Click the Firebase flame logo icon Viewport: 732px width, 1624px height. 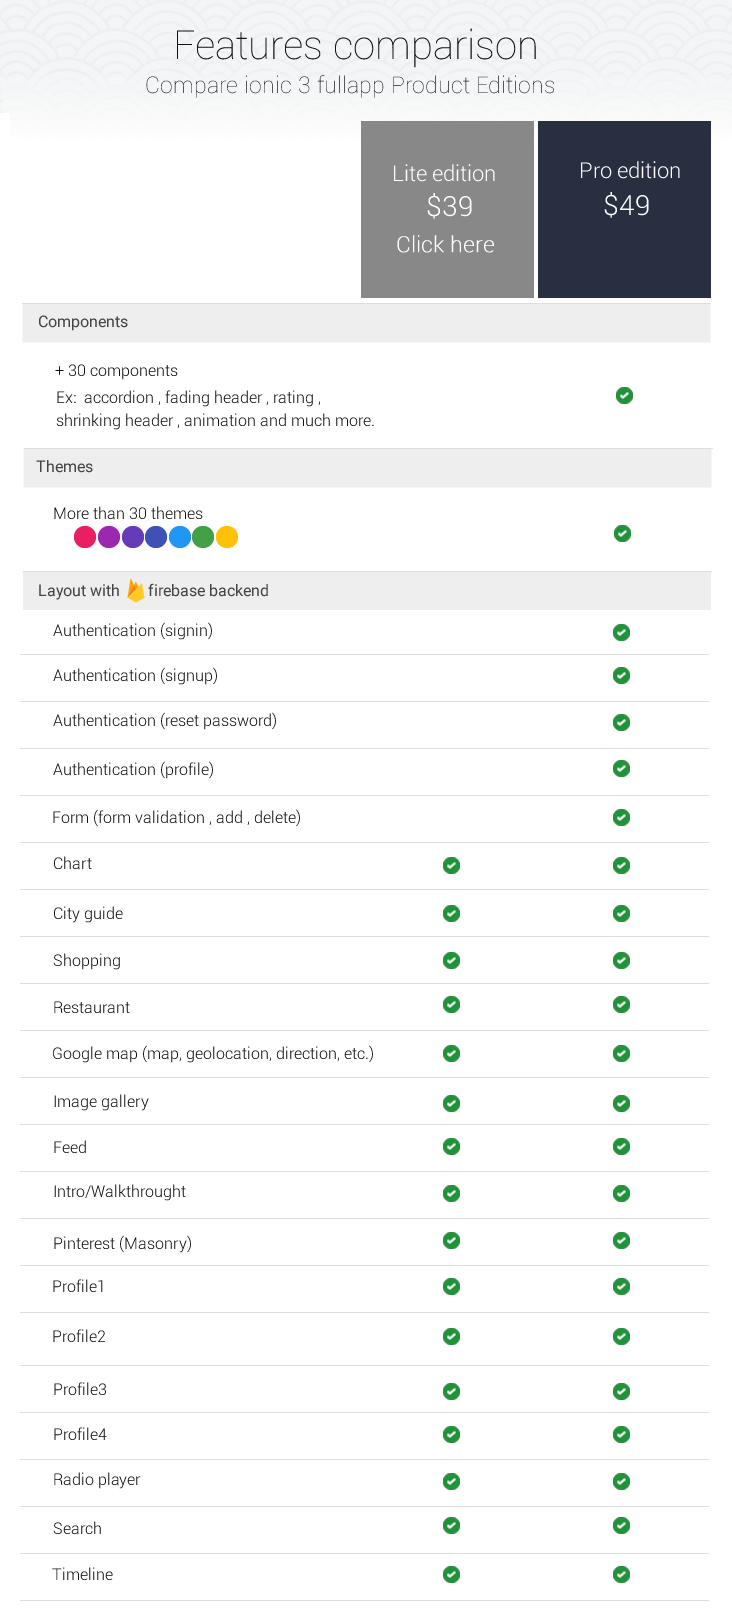(x=135, y=591)
